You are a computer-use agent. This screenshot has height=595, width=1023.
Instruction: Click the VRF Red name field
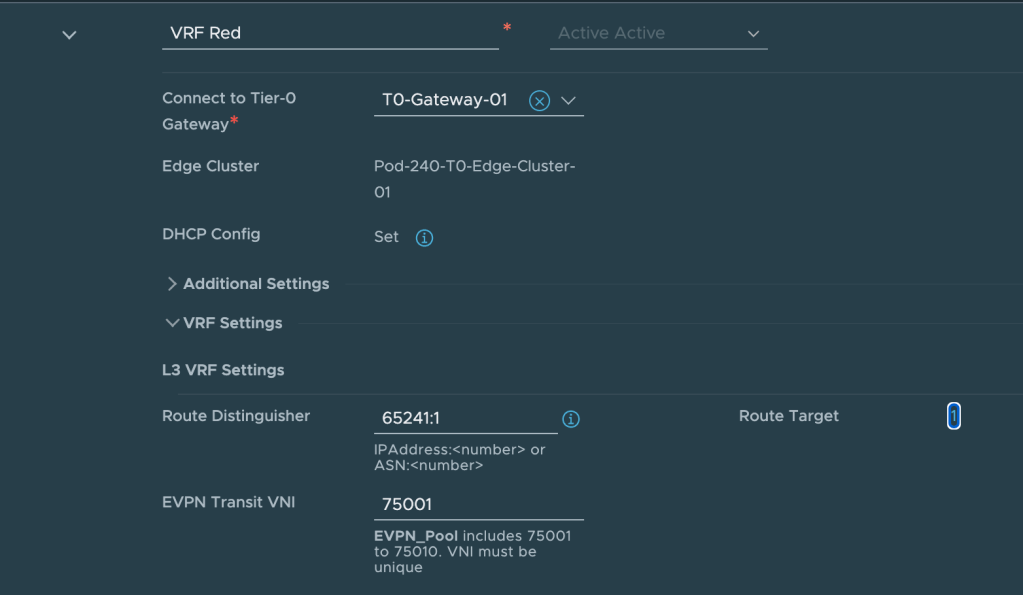(329, 34)
